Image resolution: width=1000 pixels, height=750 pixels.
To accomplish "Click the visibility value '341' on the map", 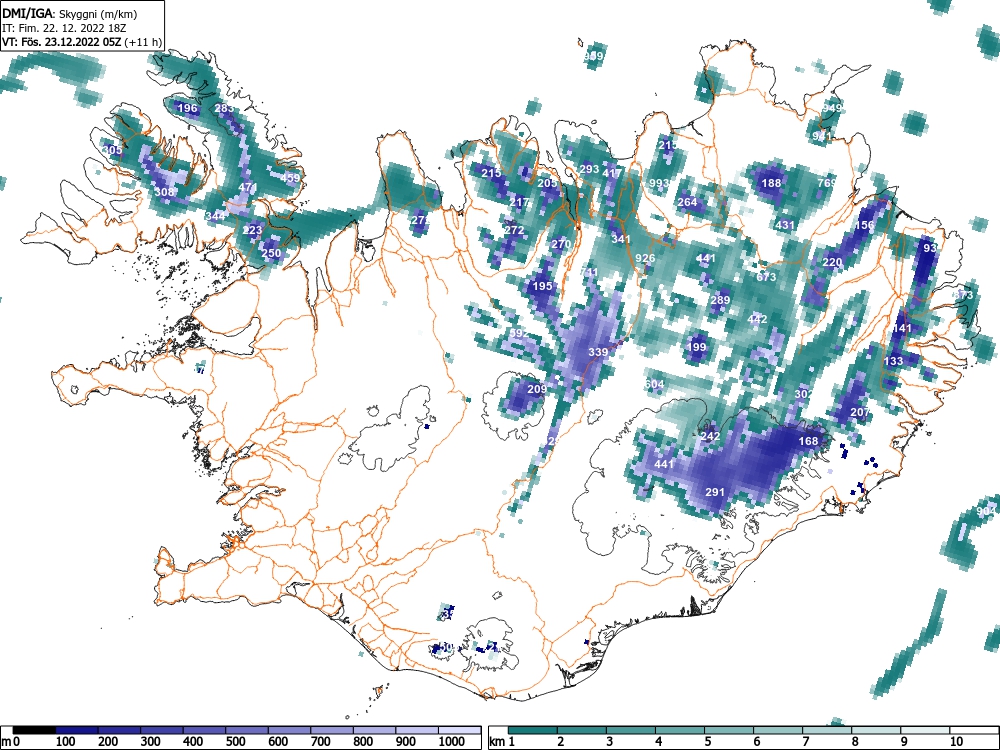I will pyautogui.click(x=621, y=240).
